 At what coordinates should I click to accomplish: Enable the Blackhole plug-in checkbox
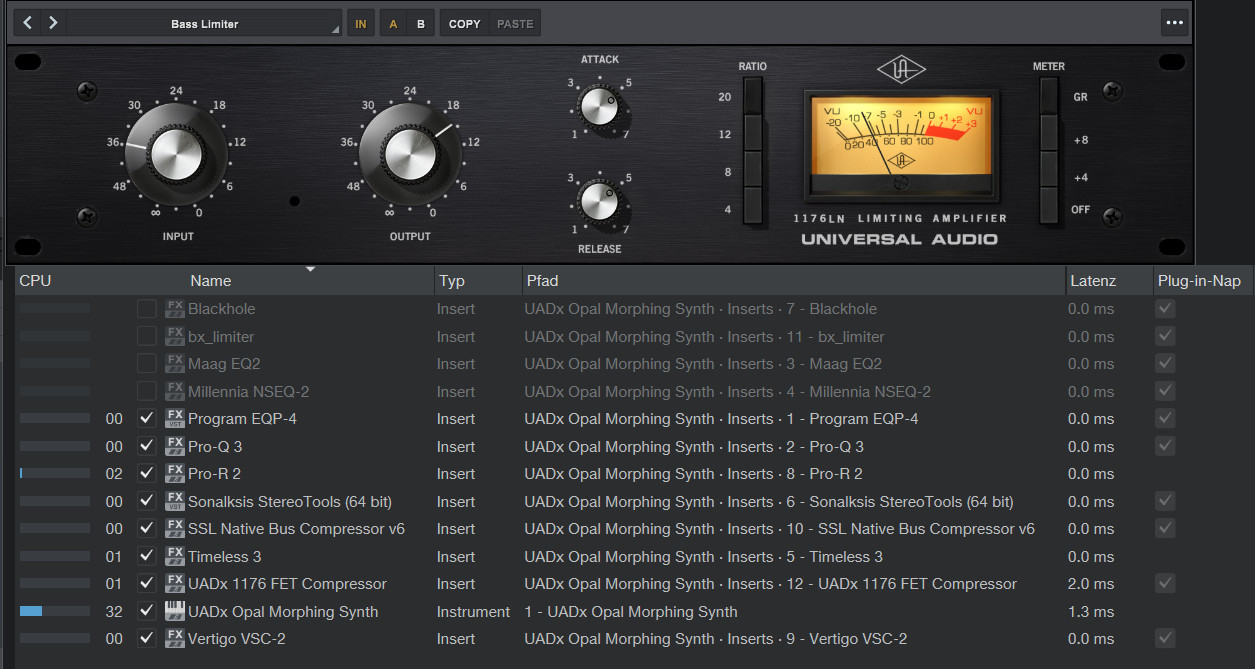click(x=147, y=309)
